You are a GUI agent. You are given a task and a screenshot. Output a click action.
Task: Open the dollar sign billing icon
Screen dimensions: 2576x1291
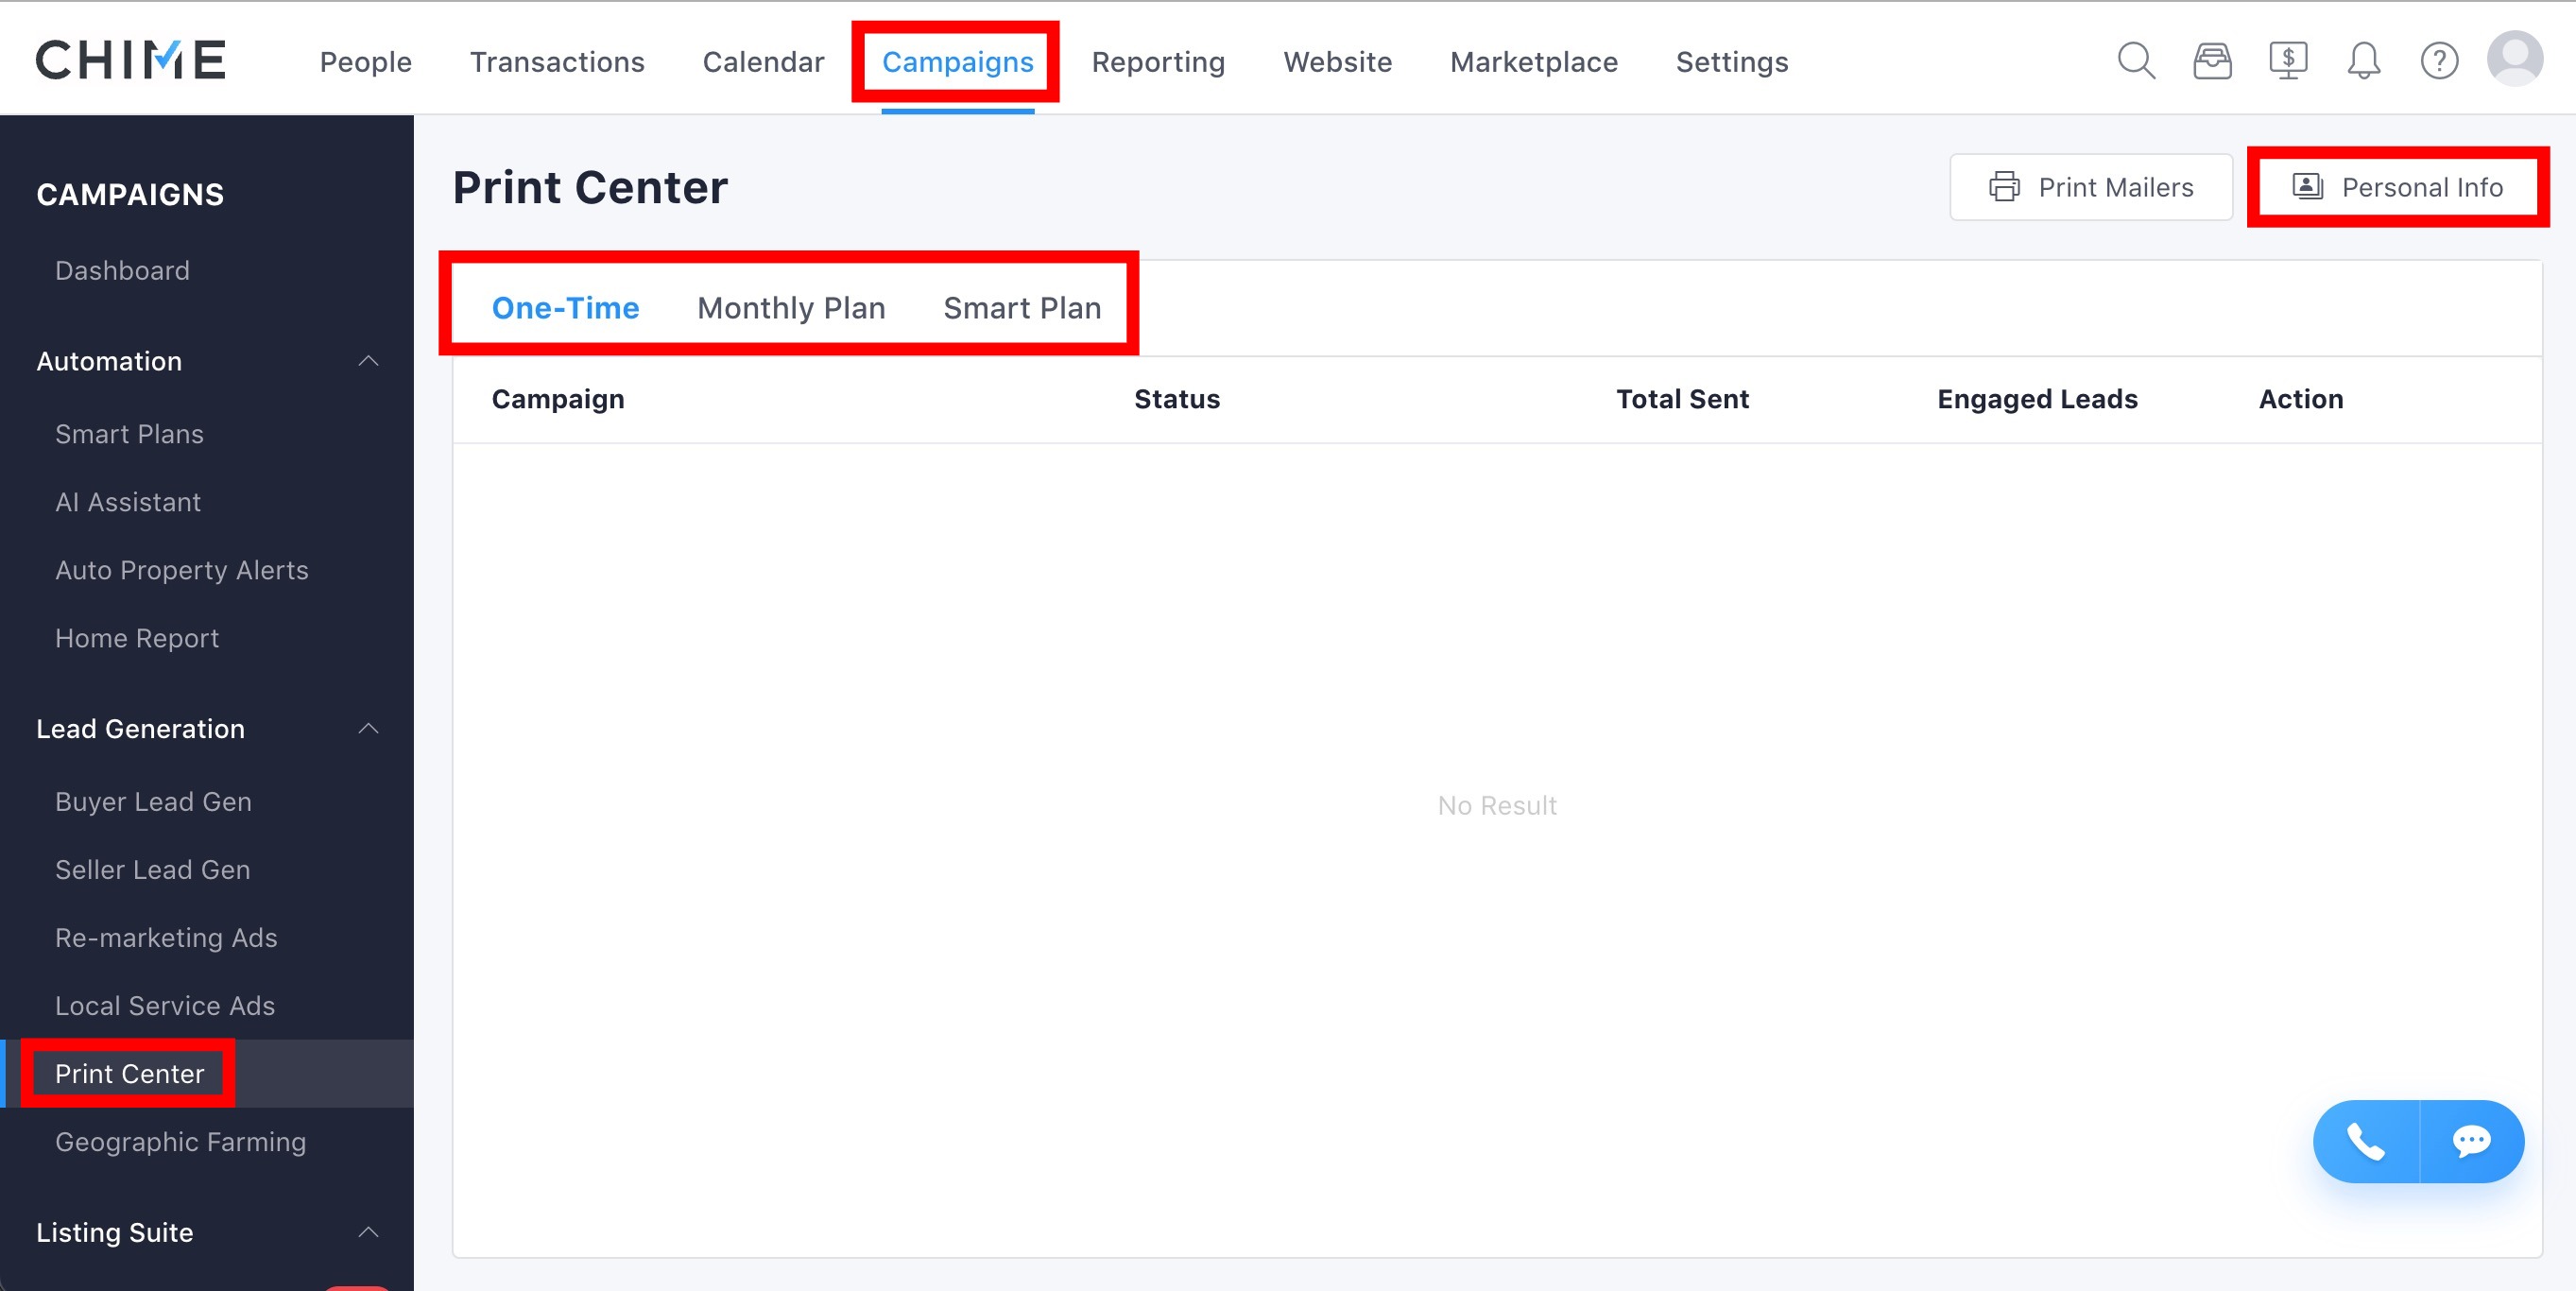[x=2288, y=61]
